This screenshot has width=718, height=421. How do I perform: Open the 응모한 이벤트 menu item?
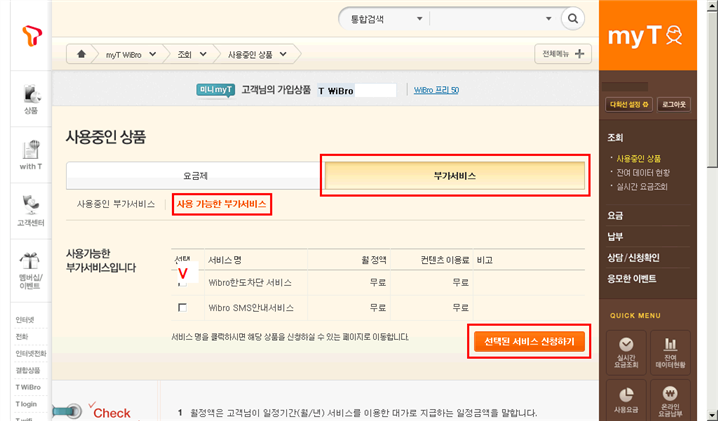(x=631, y=279)
